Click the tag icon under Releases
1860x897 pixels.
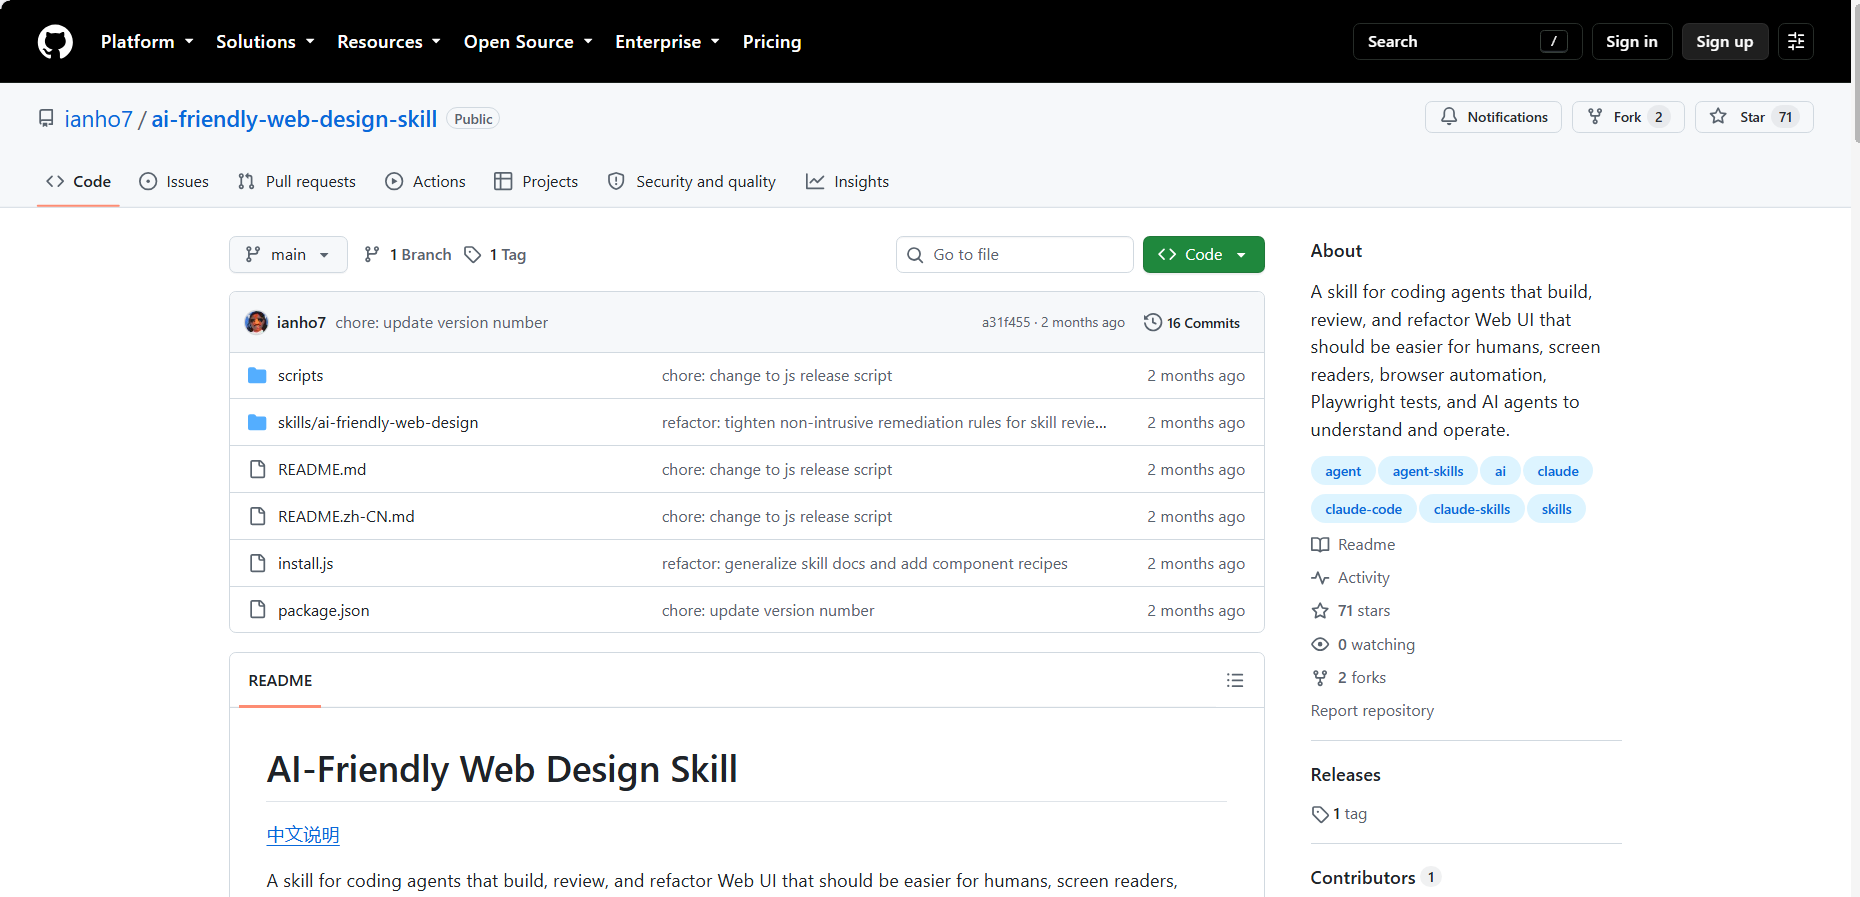(x=1320, y=814)
